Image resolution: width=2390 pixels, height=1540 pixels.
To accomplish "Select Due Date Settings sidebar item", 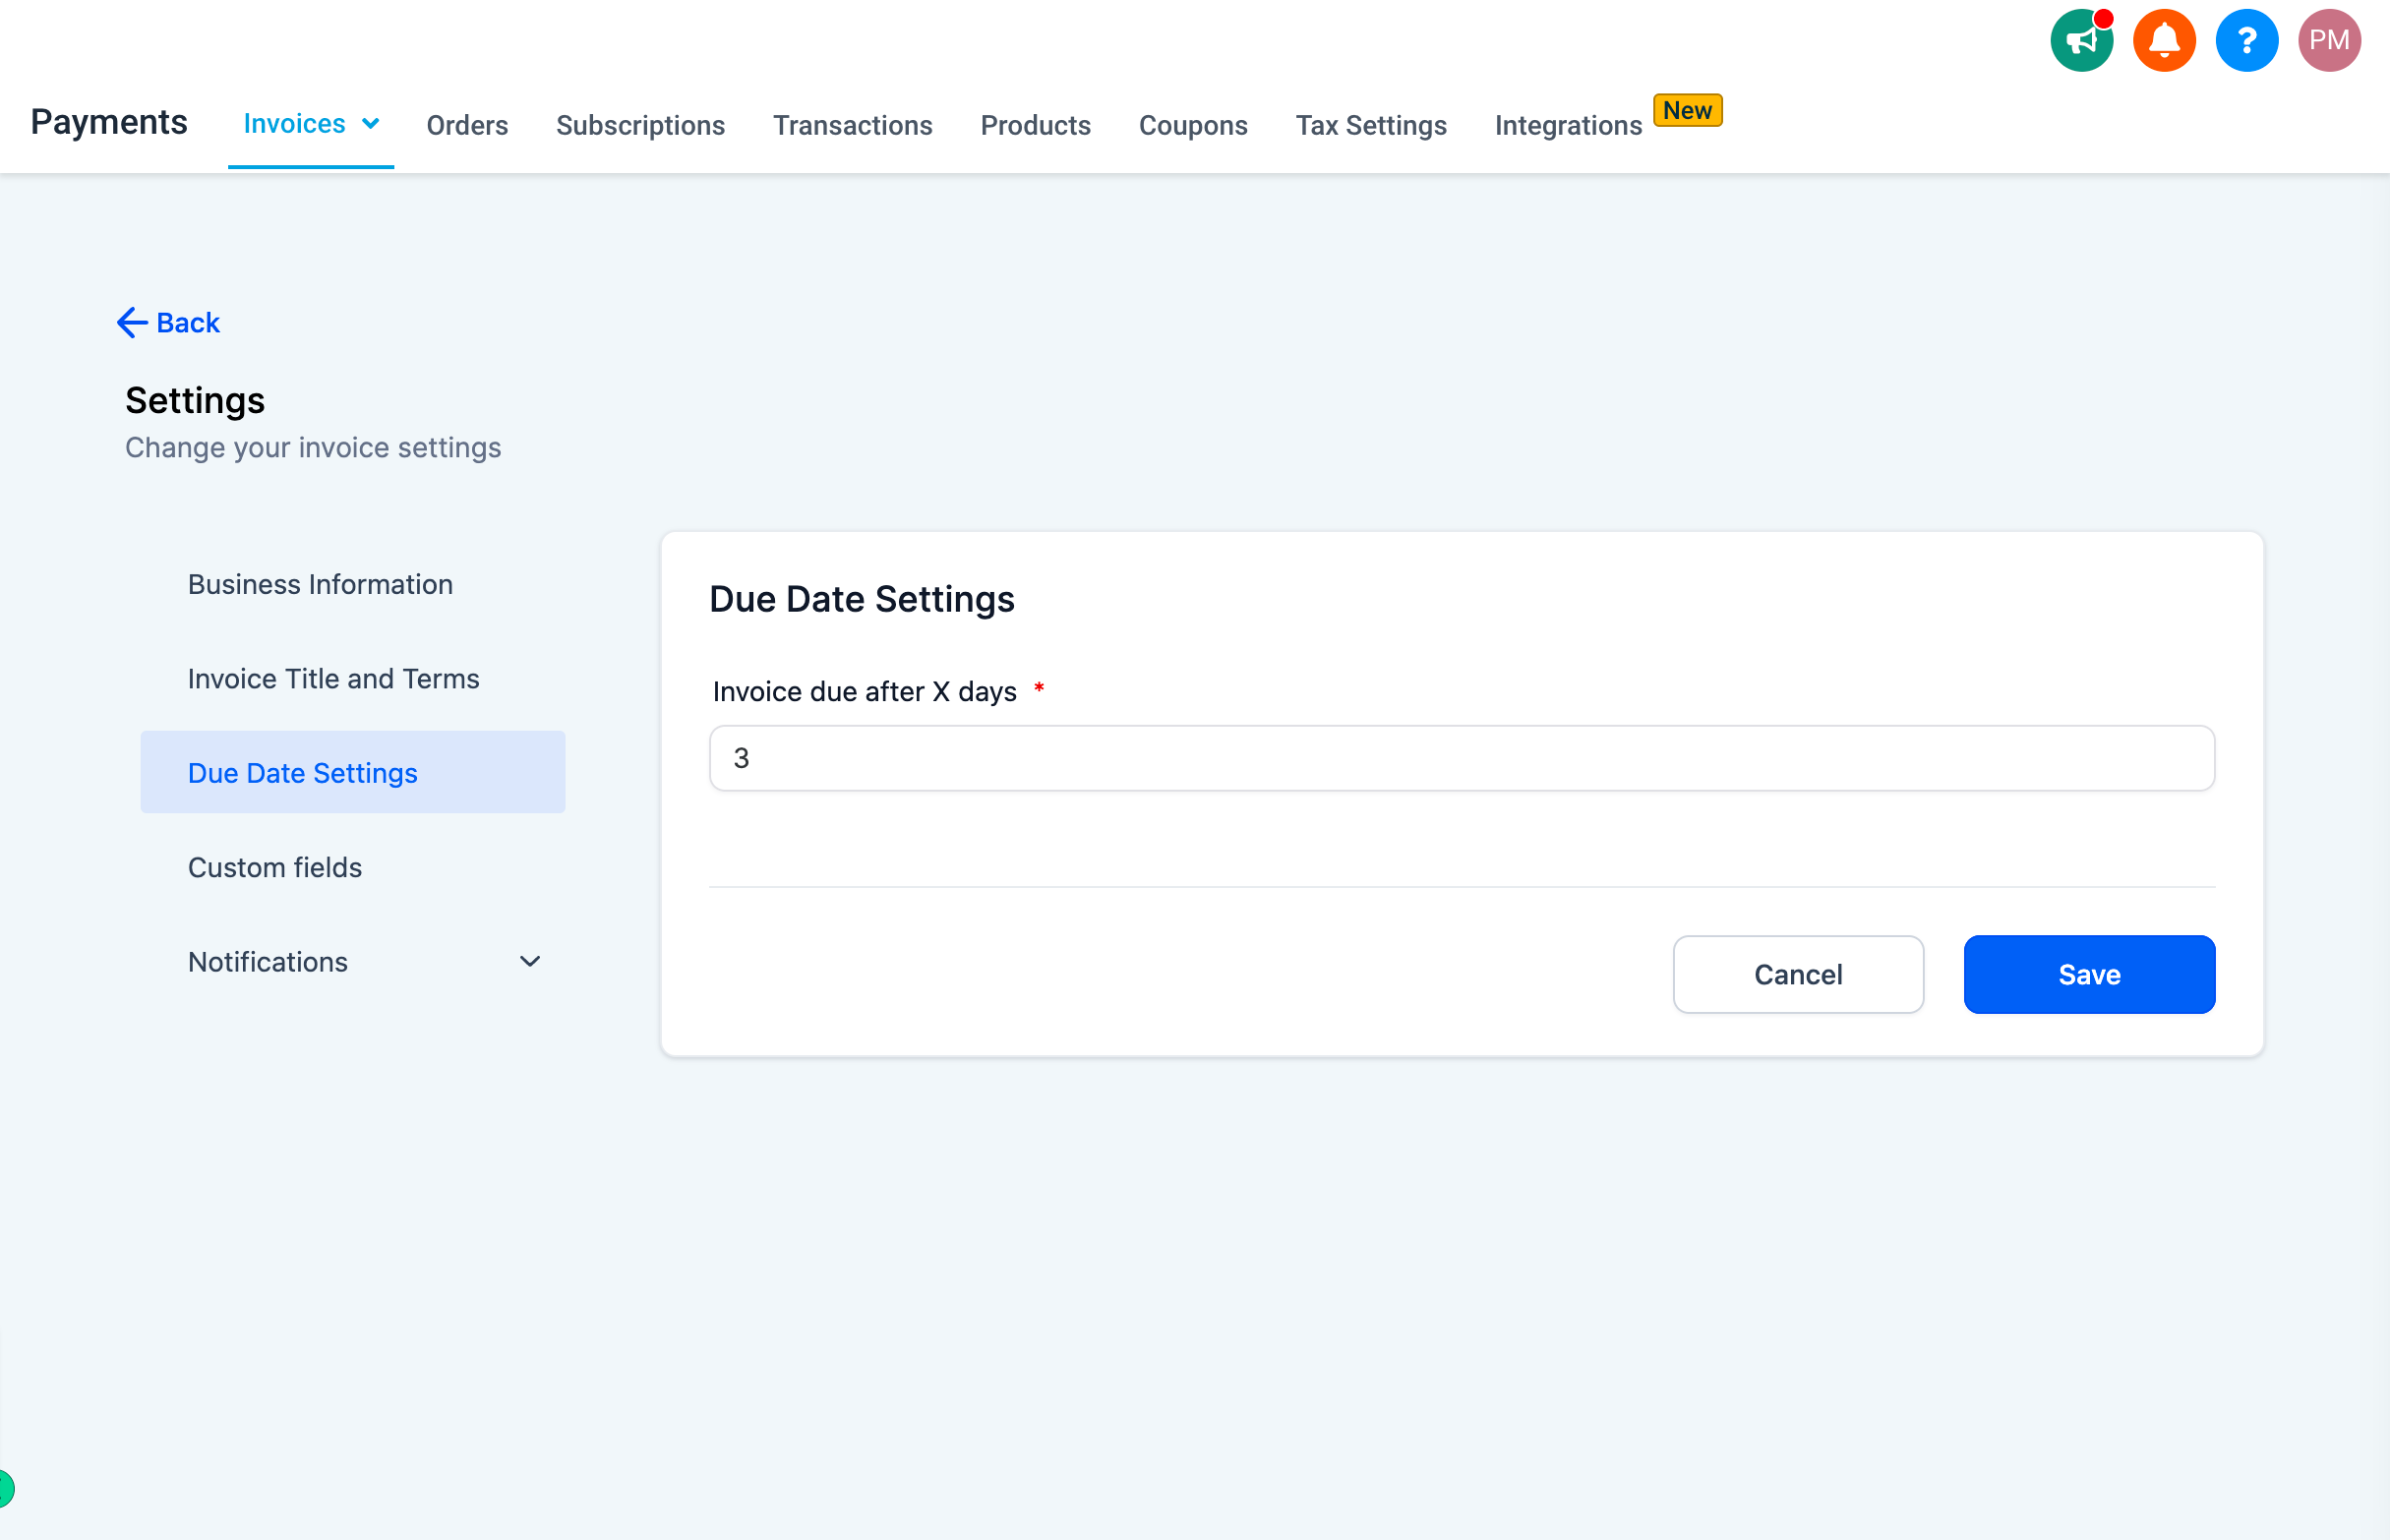I will point(352,772).
